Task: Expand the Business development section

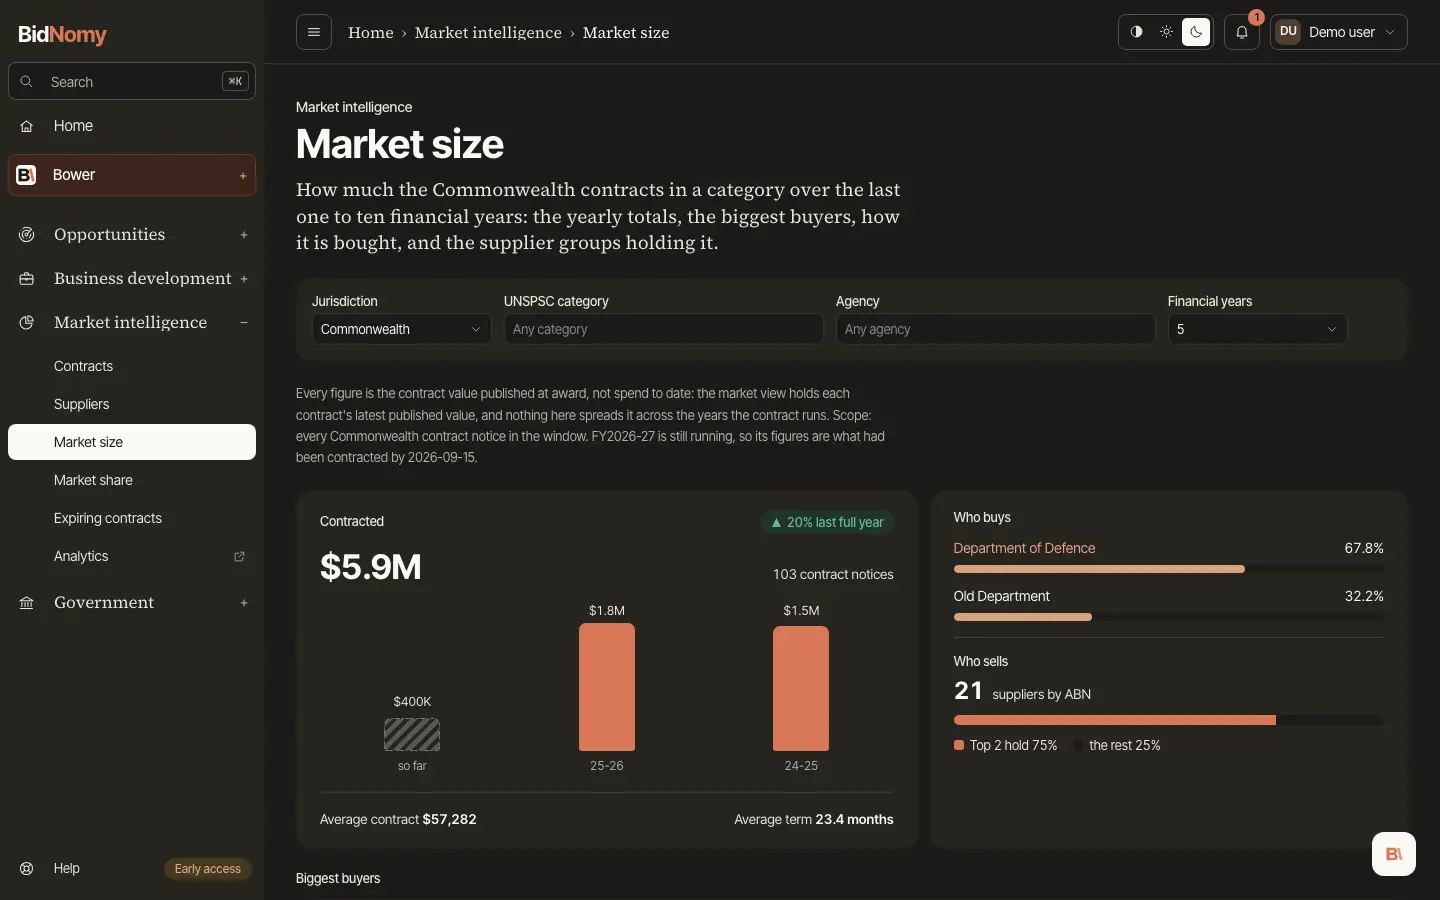Action: pos(132,278)
